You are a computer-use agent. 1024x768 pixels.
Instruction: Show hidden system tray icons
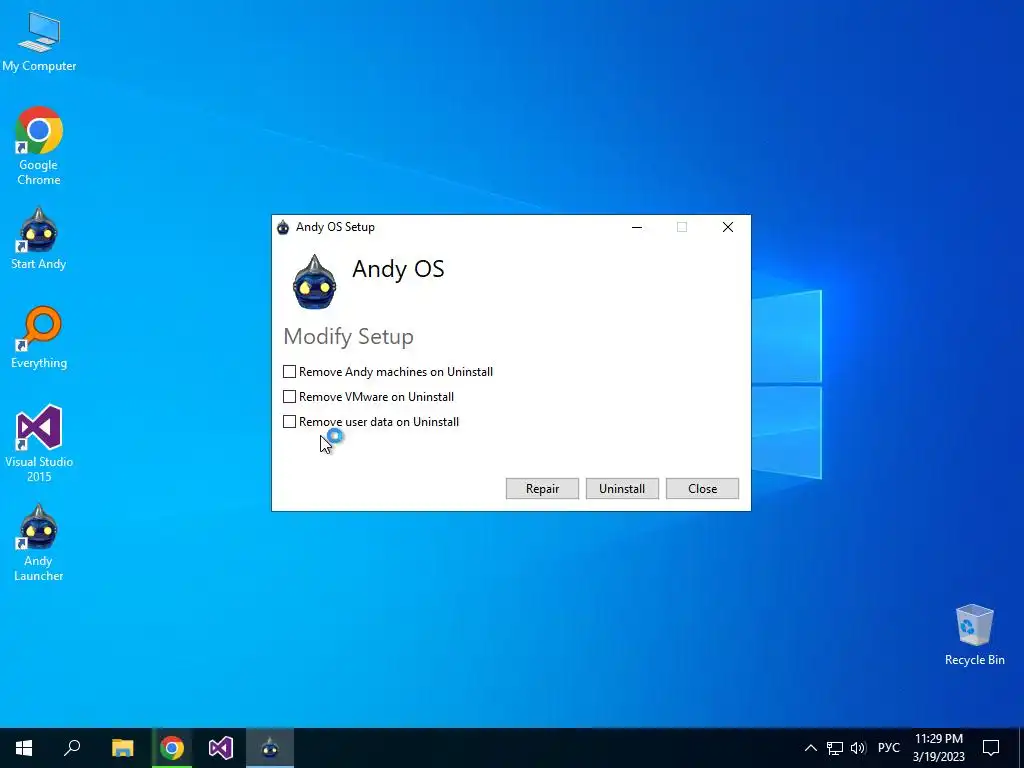(x=810, y=748)
